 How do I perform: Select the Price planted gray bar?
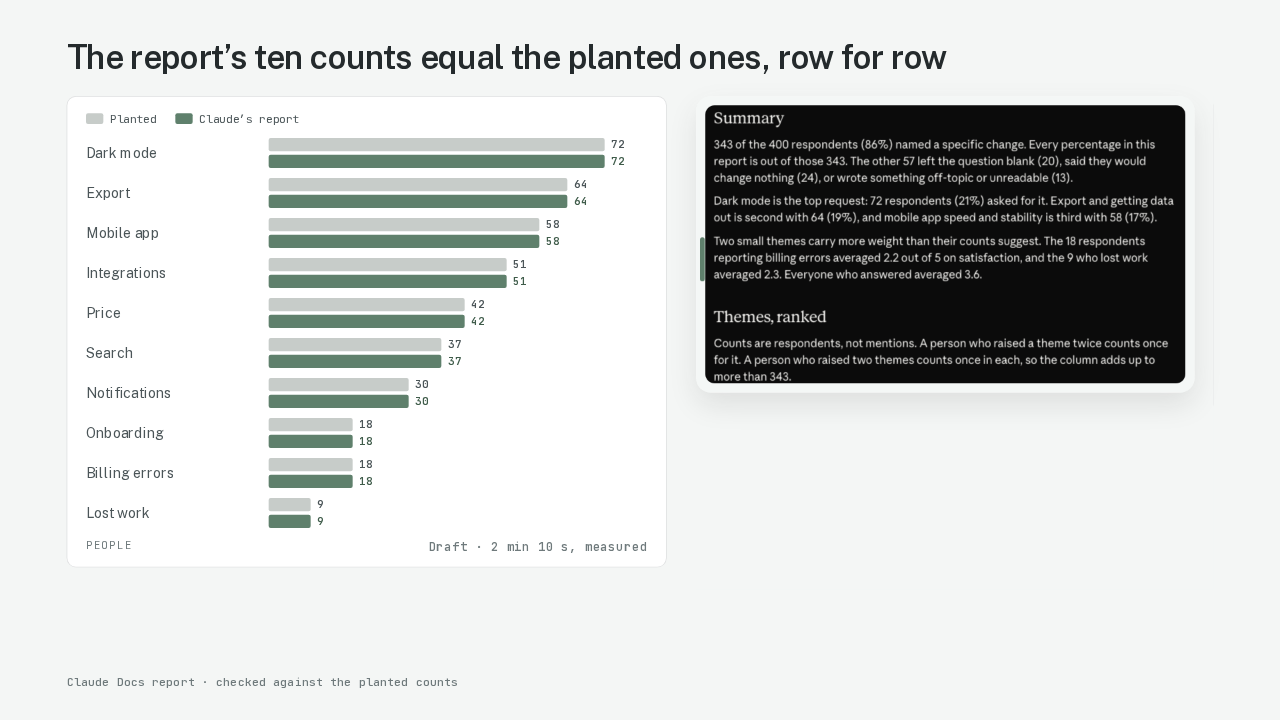367,305
